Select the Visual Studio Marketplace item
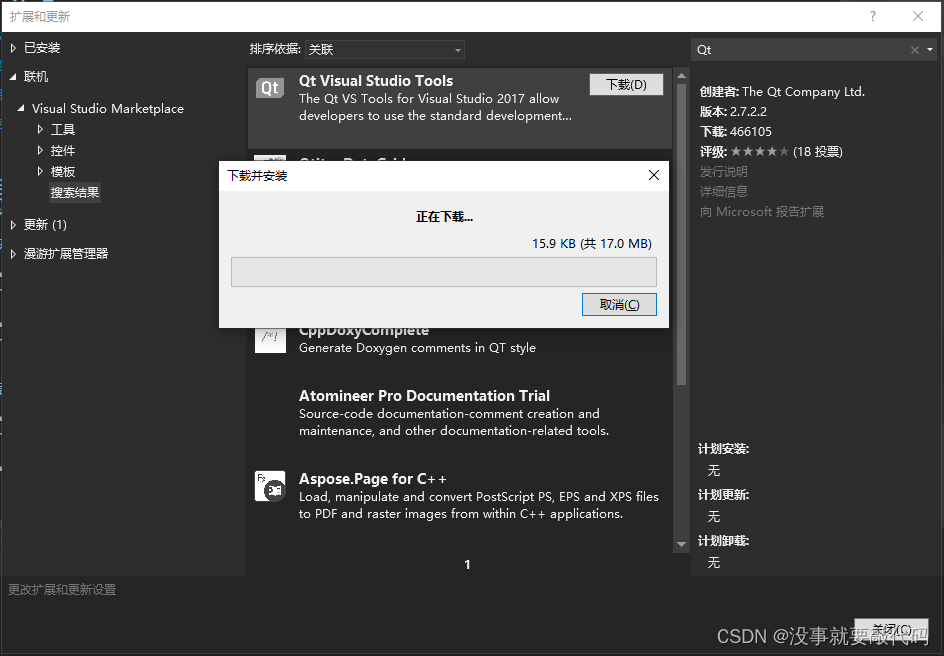This screenshot has height=656, width=944. 108,108
